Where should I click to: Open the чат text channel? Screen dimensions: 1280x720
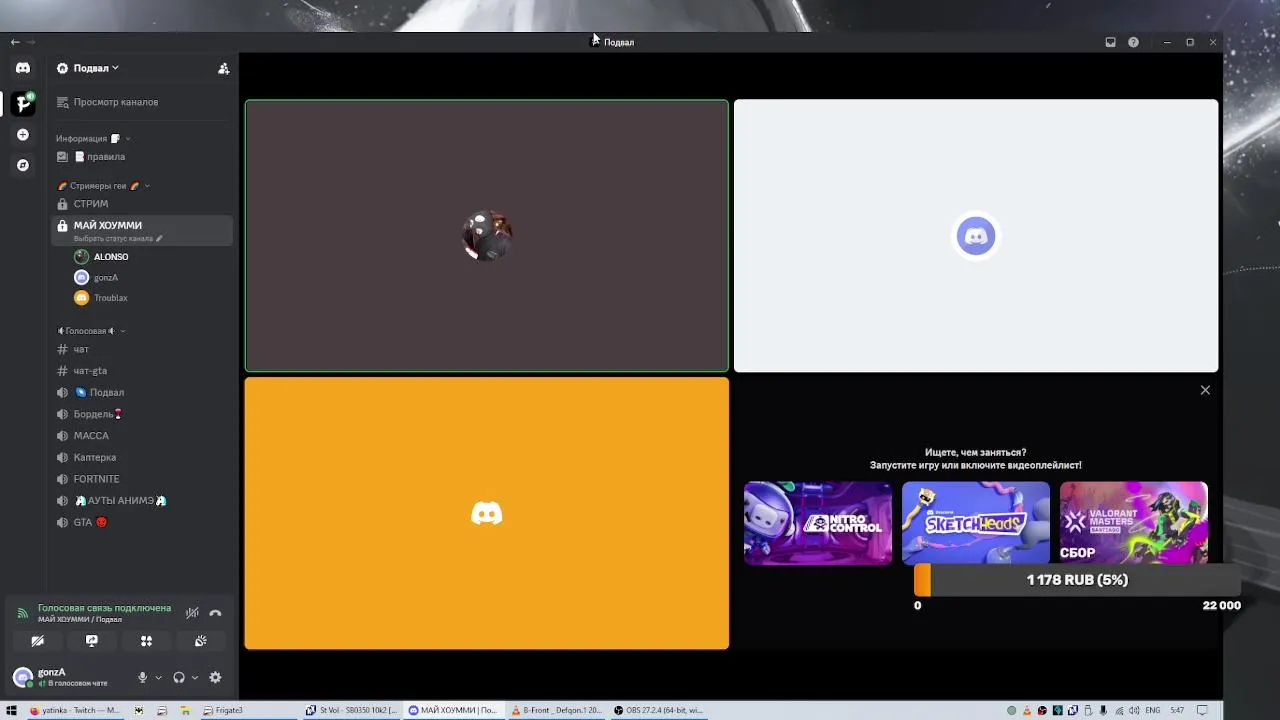[140, 349]
